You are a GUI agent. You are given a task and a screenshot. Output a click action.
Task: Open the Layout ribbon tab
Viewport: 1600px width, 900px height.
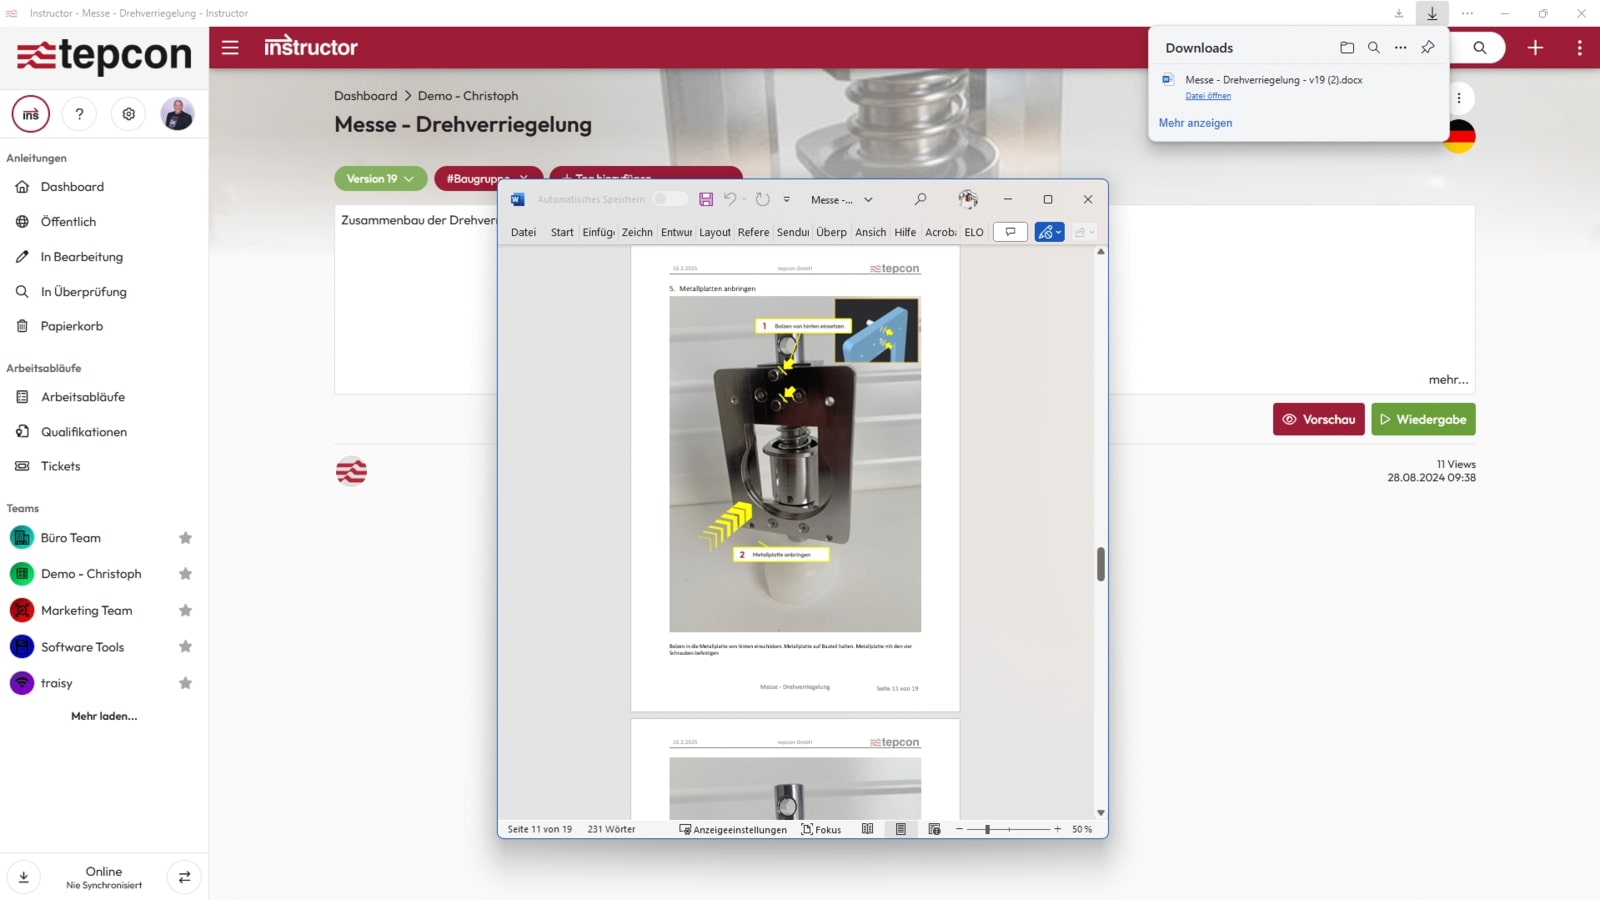coord(714,232)
